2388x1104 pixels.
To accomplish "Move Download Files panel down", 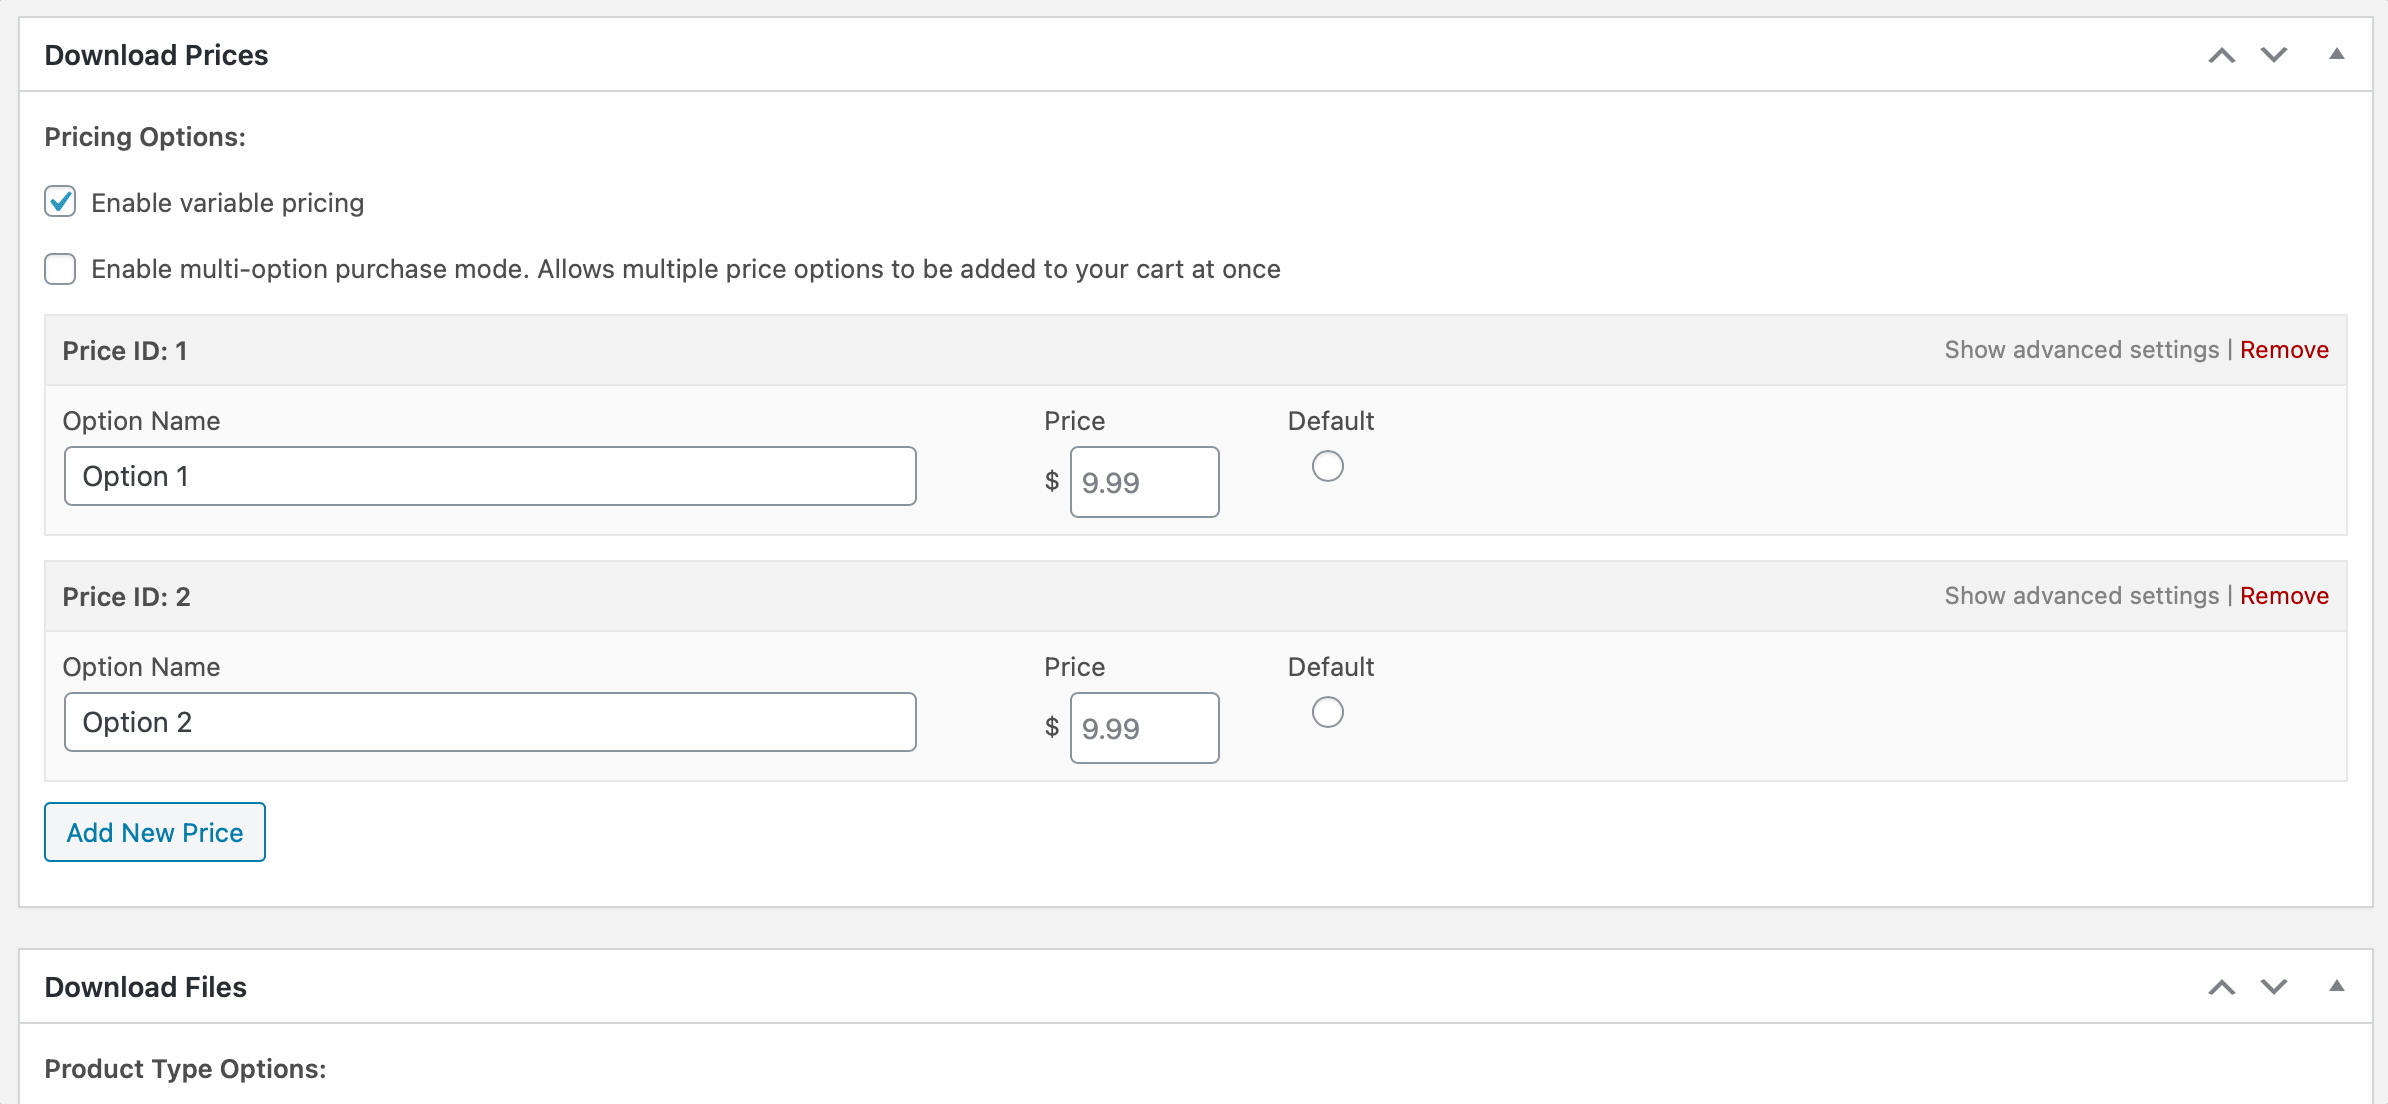I will click(2274, 987).
